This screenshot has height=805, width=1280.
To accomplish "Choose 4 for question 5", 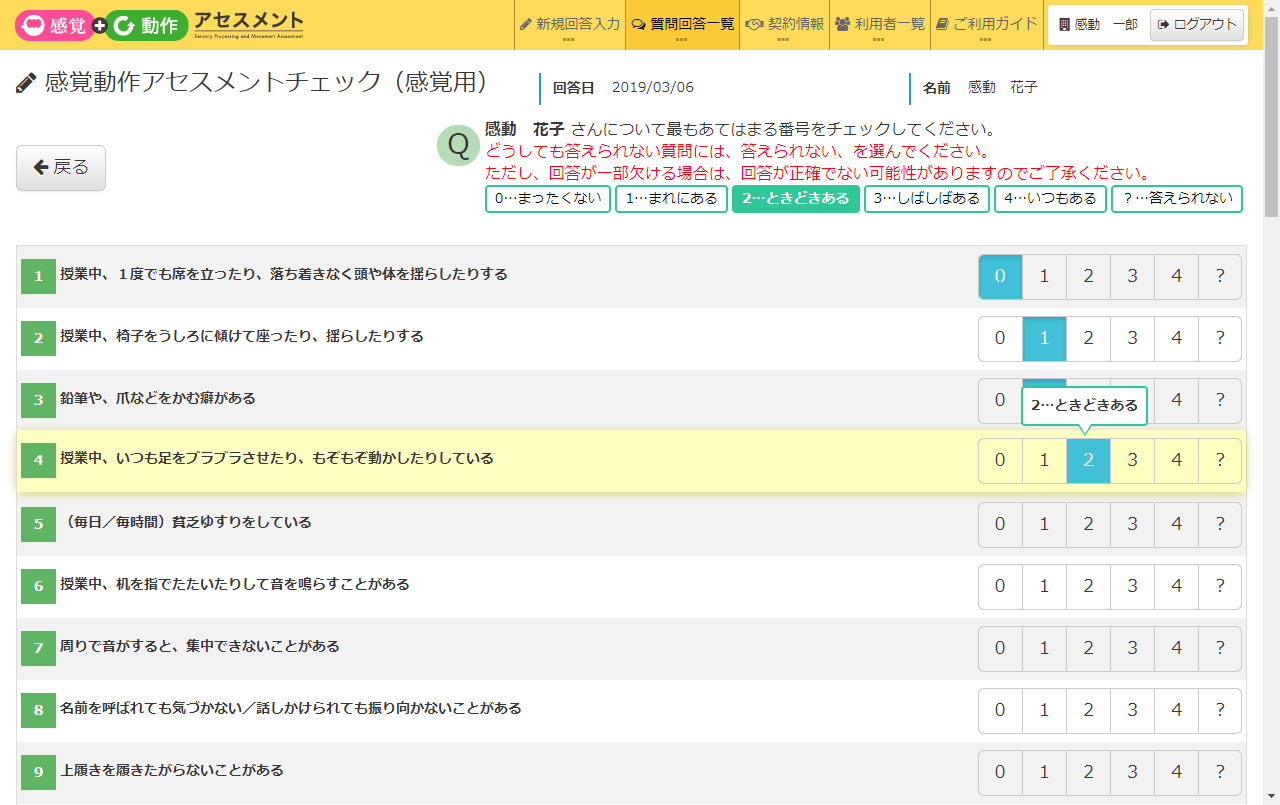I will [x=1176, y=525].
